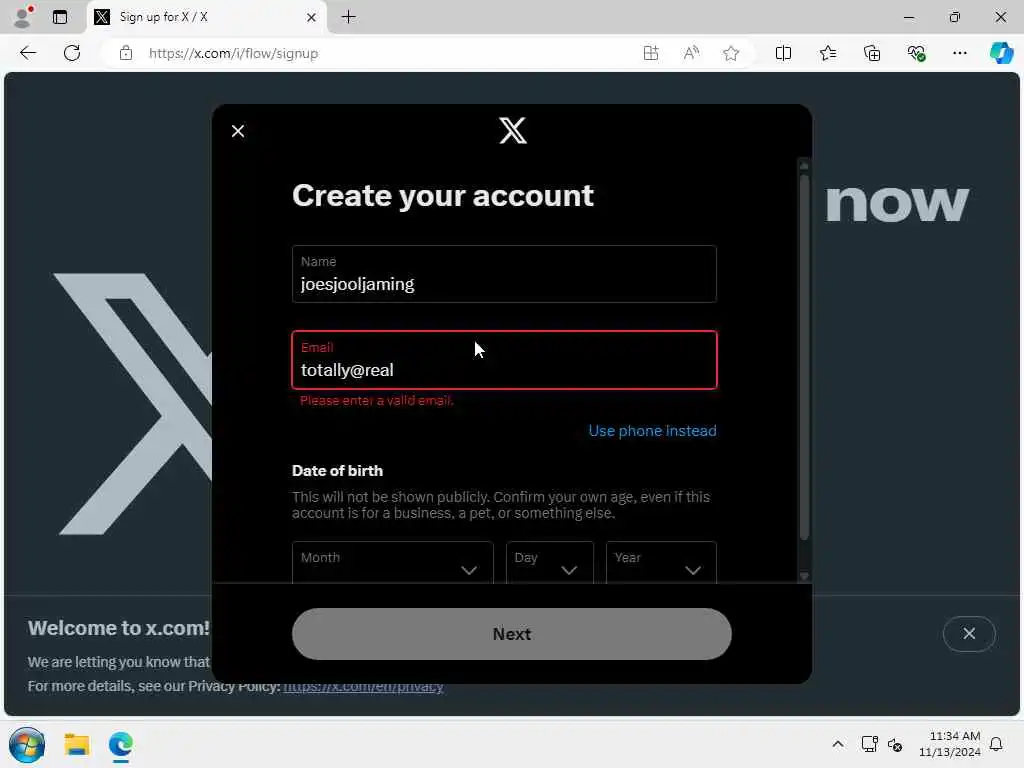Expand the Month dropdown
The width and height of the screenshot is (1024, 768).
(392, 562)
